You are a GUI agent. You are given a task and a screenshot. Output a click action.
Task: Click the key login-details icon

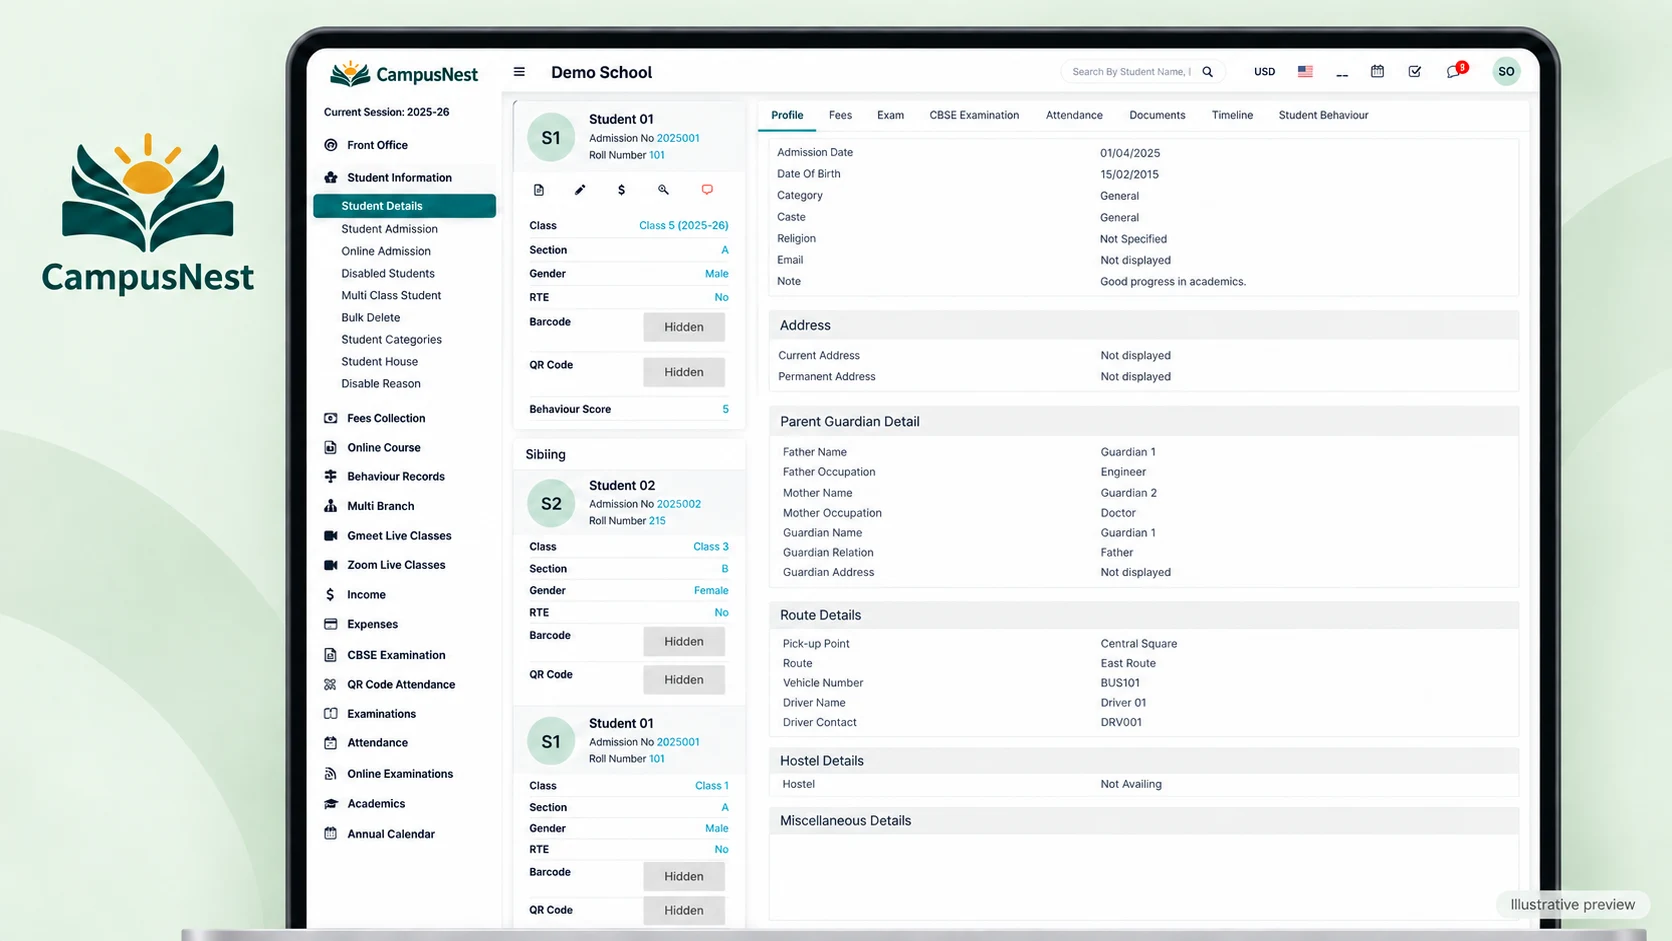[x=663, y=190]
